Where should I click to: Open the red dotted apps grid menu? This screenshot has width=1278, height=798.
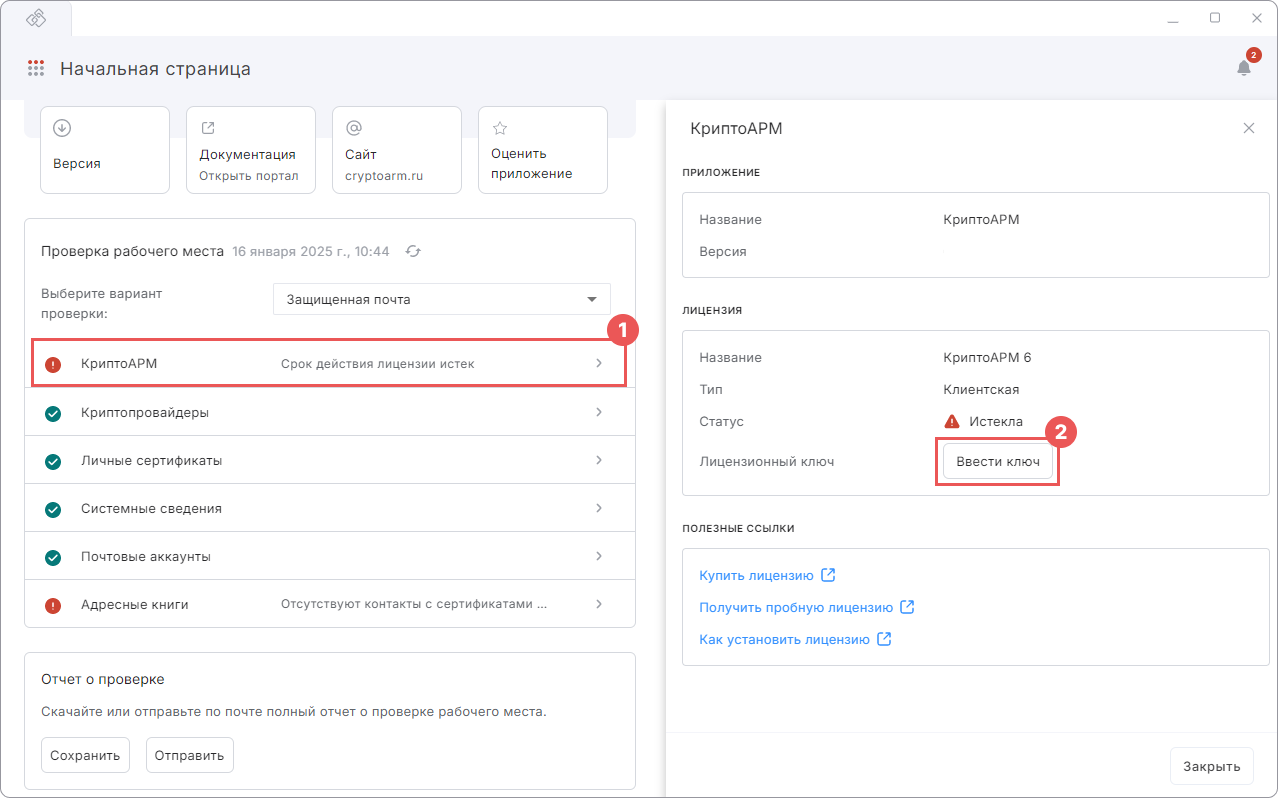(x=36, y=68)
